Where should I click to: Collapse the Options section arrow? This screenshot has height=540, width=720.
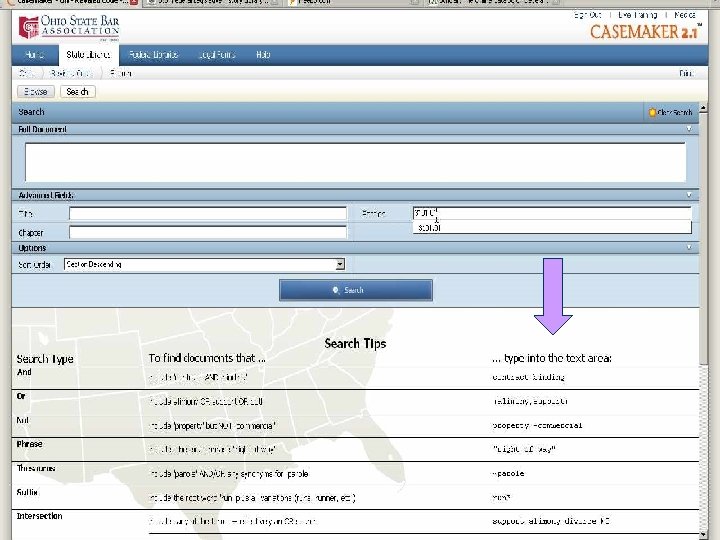pyautogui.click(x=689, y=248)
